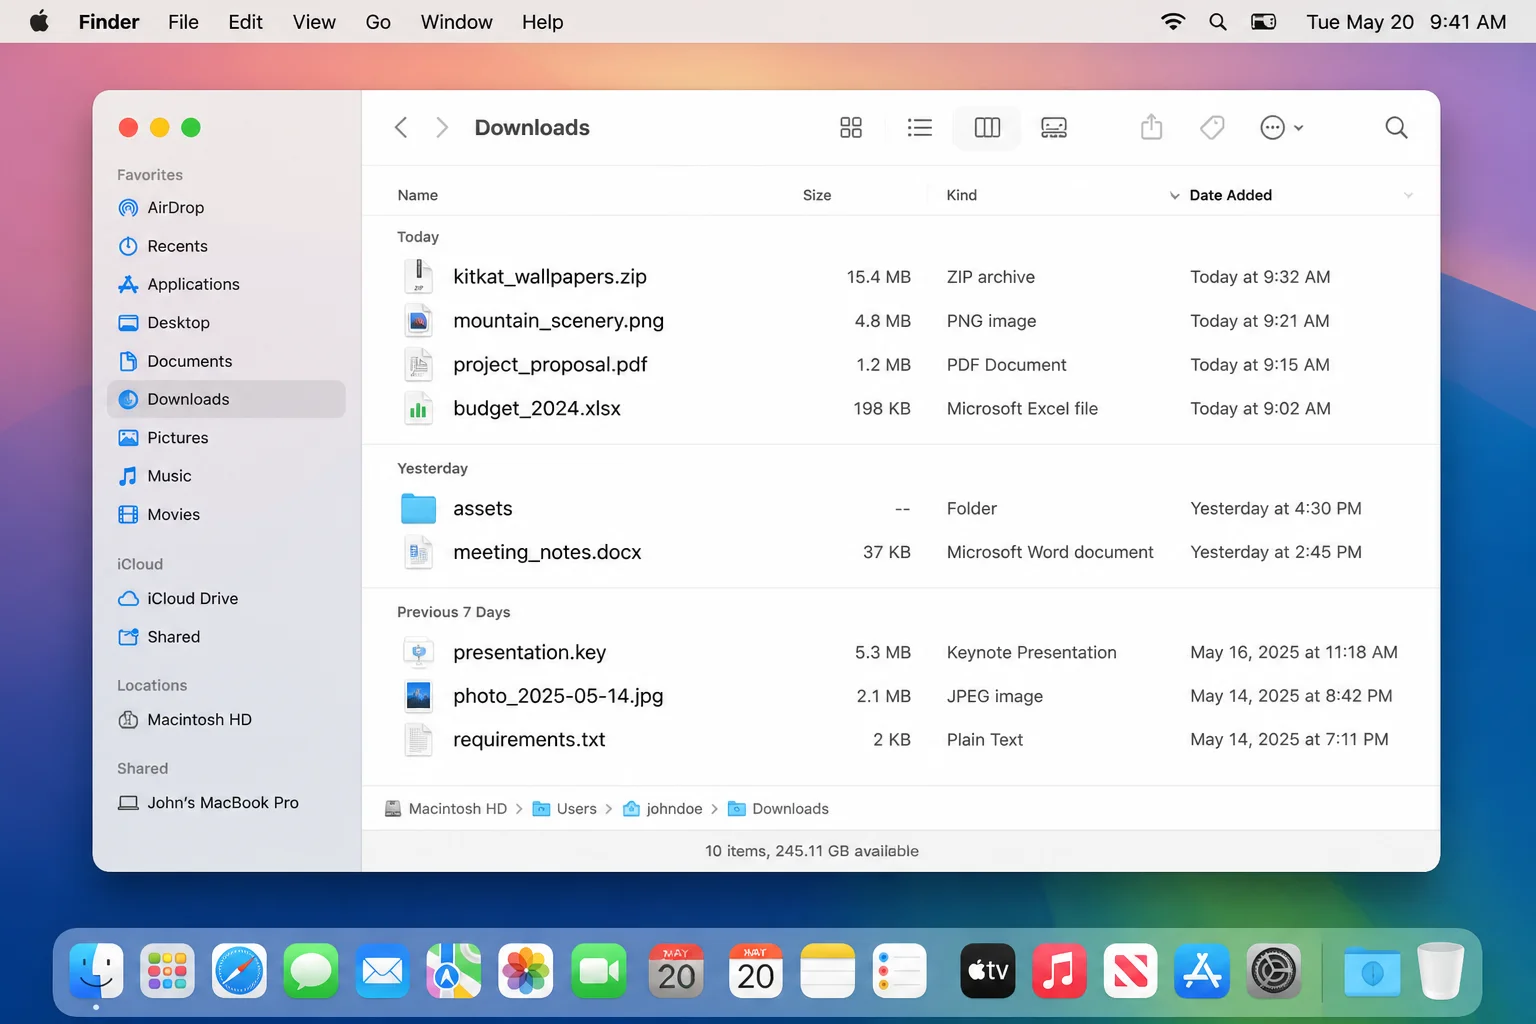Open Apple TV from the Dock

click(x=987, y=971)
